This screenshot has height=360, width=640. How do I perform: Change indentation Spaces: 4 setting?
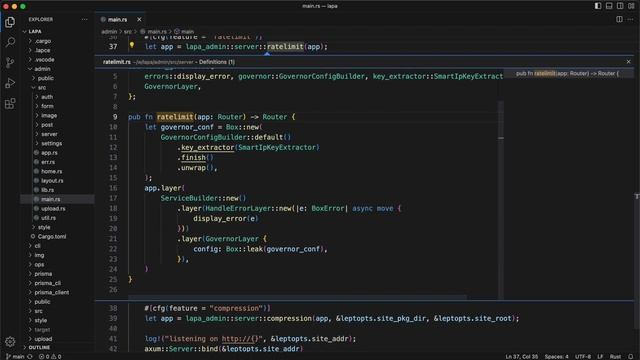pos(556,356)
